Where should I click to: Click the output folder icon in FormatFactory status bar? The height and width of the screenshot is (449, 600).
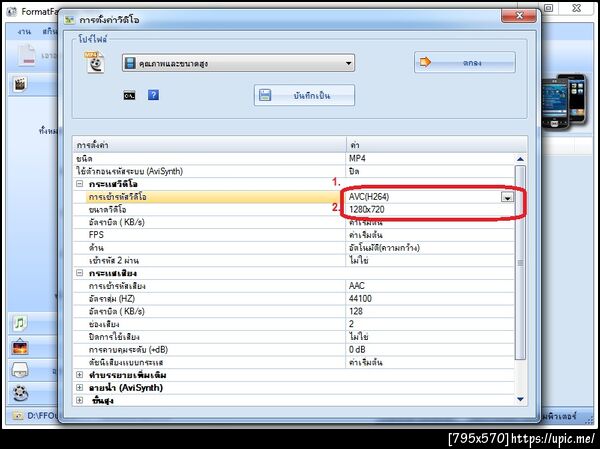click(18, 416)
